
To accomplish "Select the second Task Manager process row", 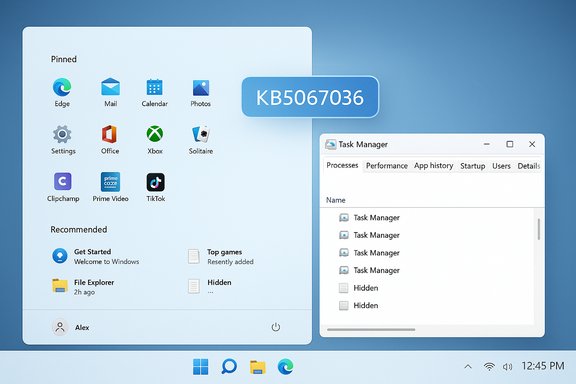I will point(428,235).
